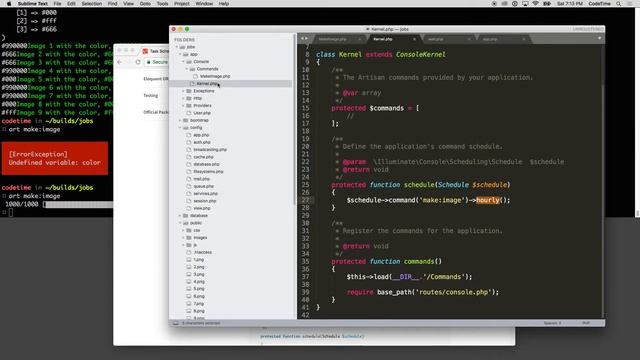Close the MakeImage.php editor tab
This screenshot has width=640, height=360.
360,39
